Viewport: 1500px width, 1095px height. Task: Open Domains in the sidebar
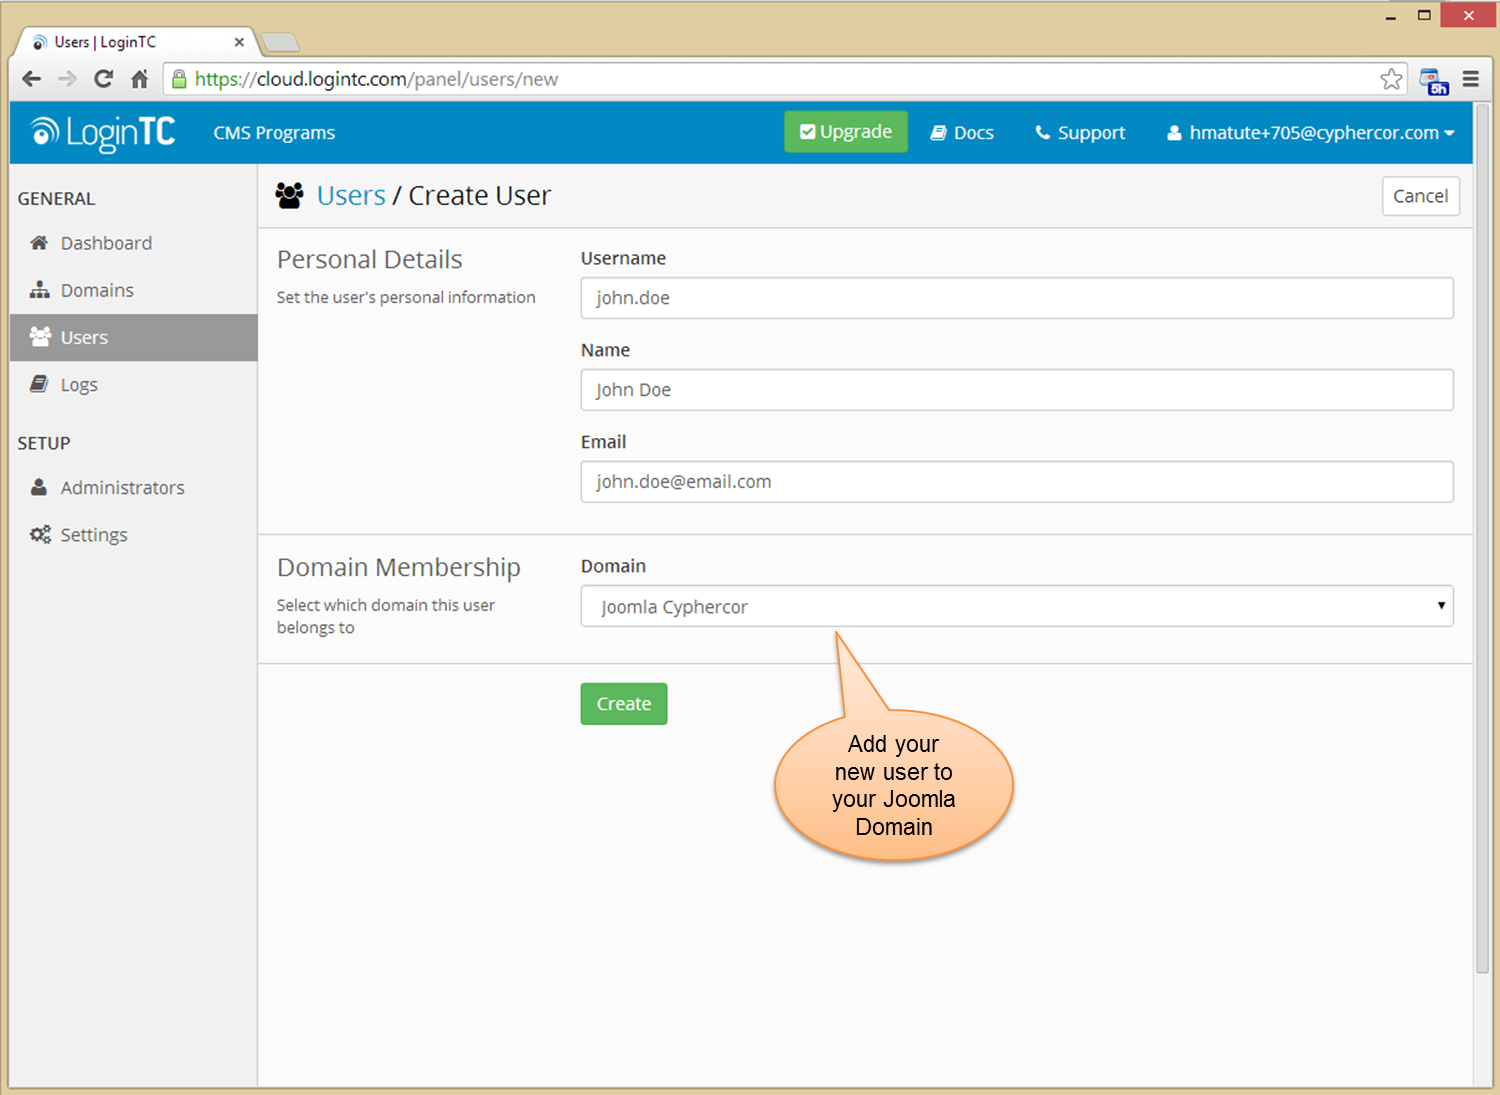coord(133,290)
